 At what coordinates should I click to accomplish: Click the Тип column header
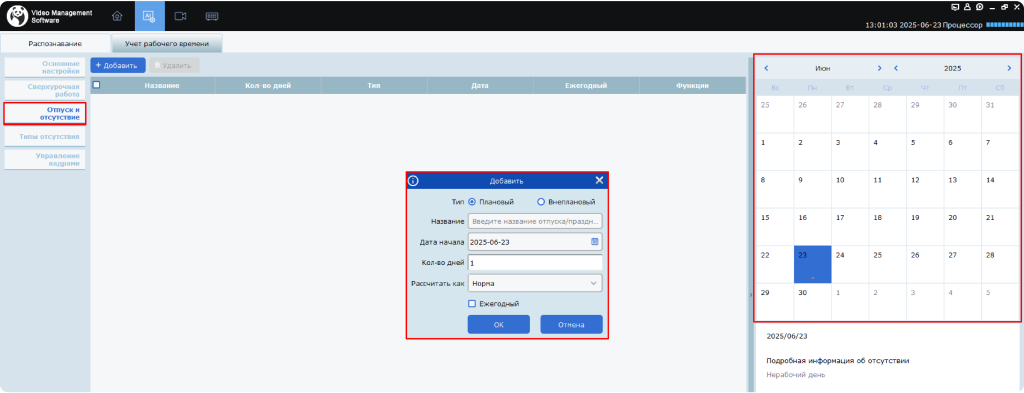[x=374, y=86]
